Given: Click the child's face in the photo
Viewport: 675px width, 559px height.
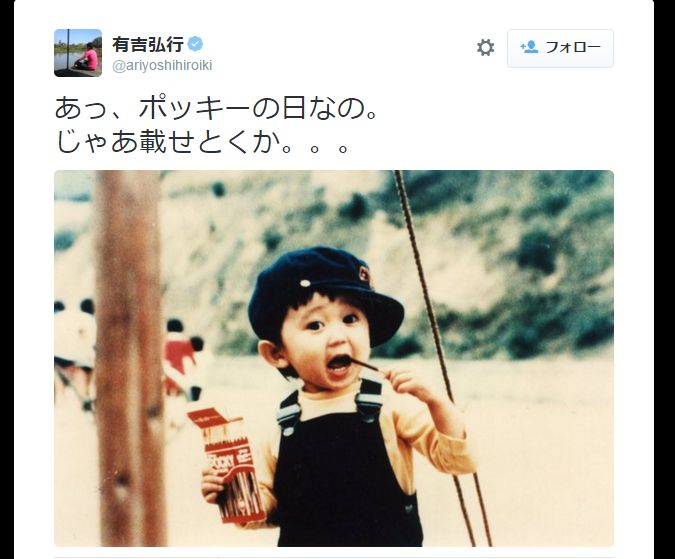Looking at the screenshot, I should coord(325,340).
